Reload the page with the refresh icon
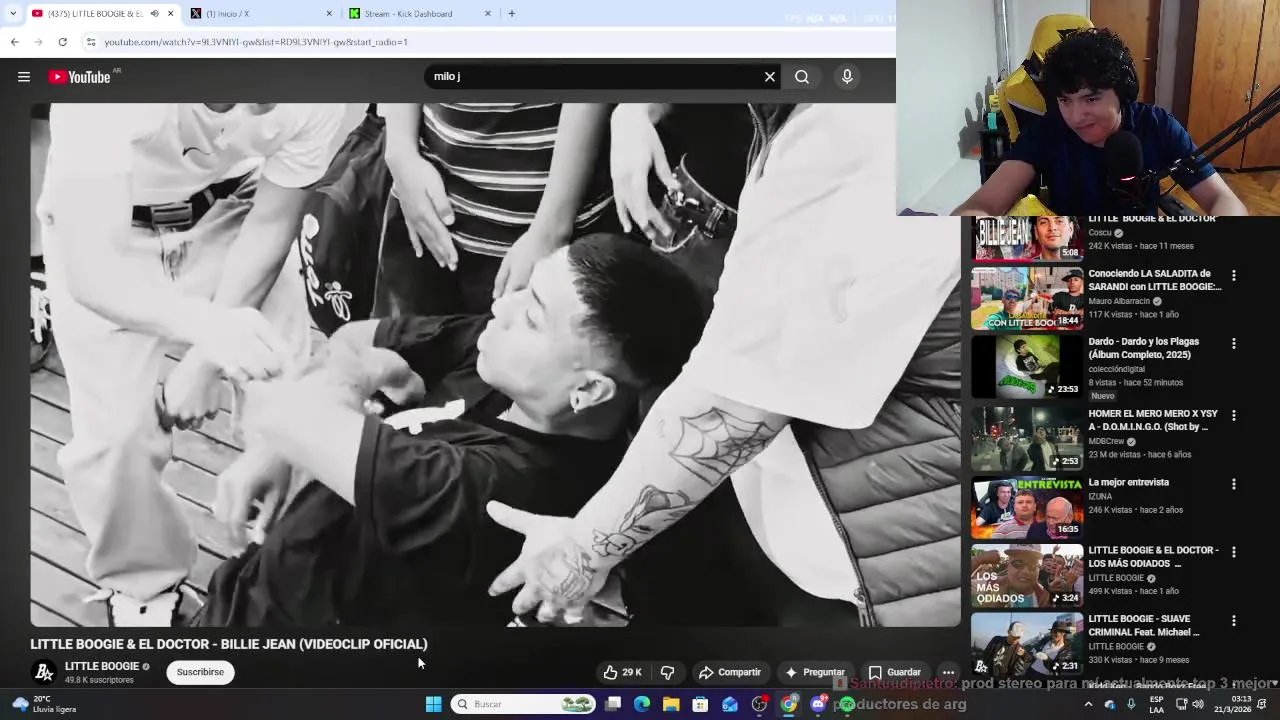Viewport: 1280px width, 720px height. 62,42
